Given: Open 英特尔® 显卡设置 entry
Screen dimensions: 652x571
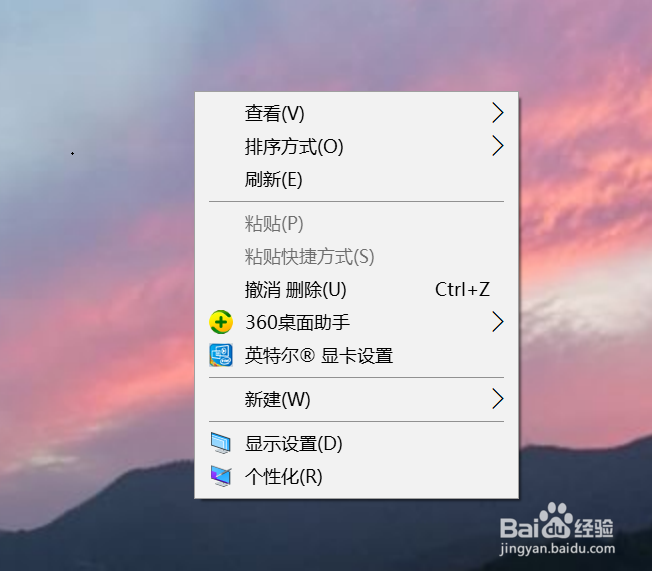Looking at the screenshot, I should (x=356, y=356).
